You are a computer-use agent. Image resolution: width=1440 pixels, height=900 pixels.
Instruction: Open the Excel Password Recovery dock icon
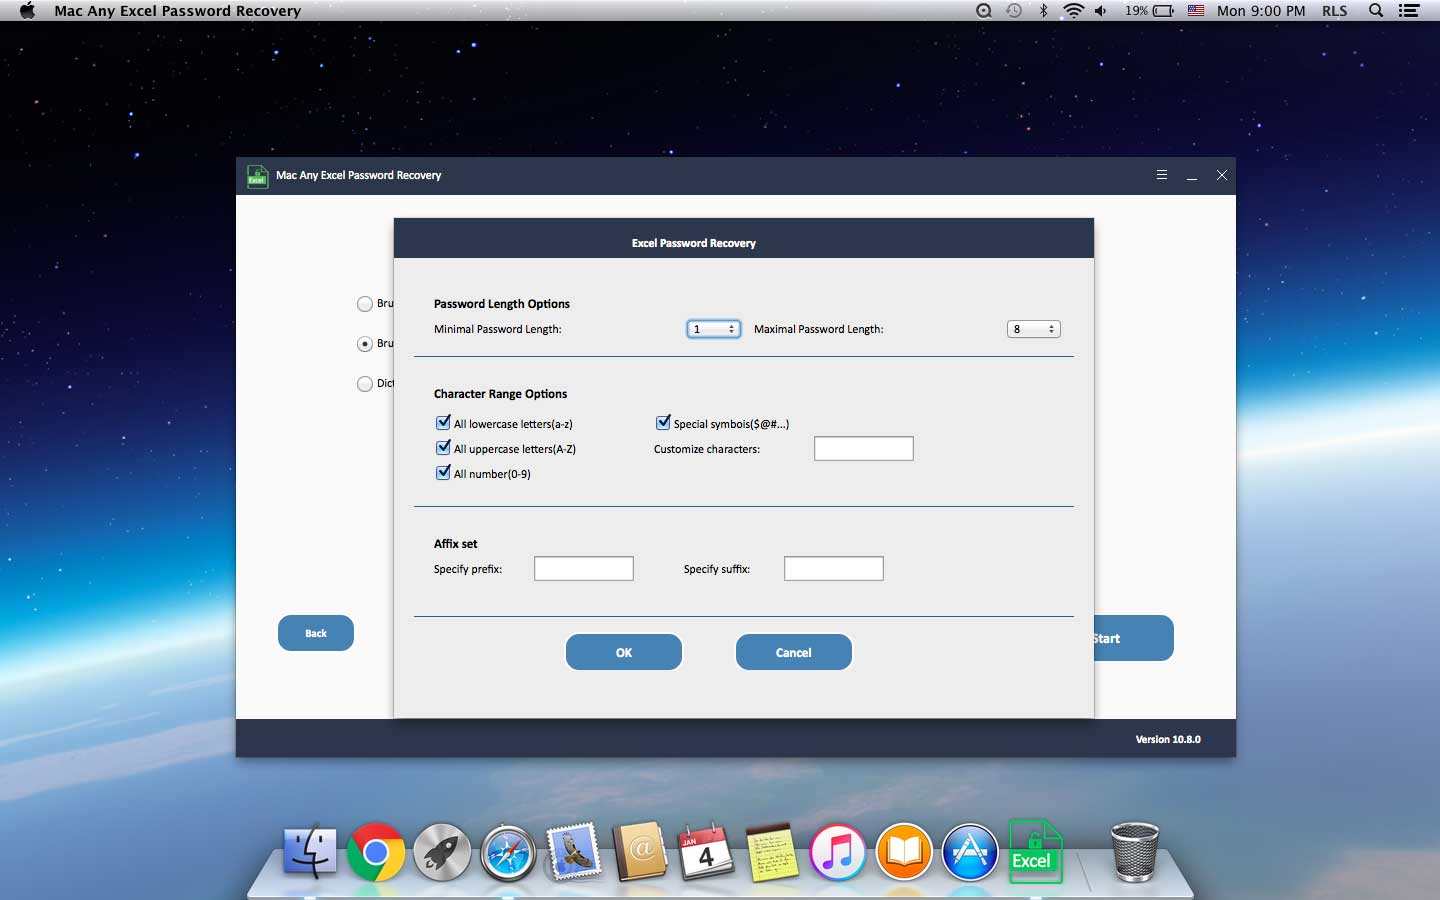pos(1034,852)
